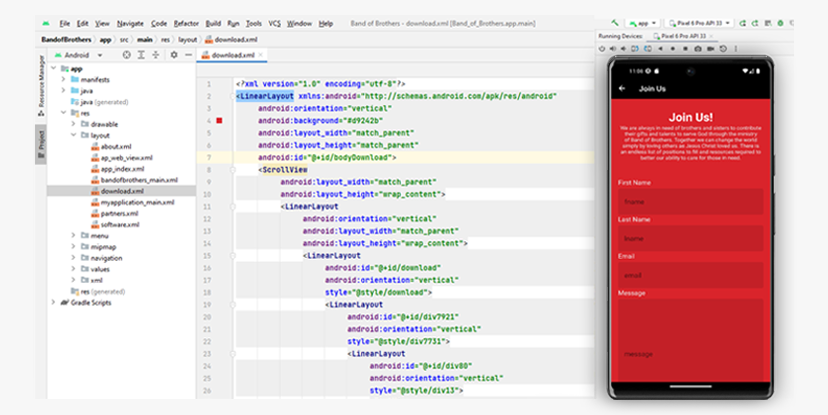The height and width of the screenshot is (415, 828).
Task: Toggle the Project side panel tab
Action: coord(41,145)
